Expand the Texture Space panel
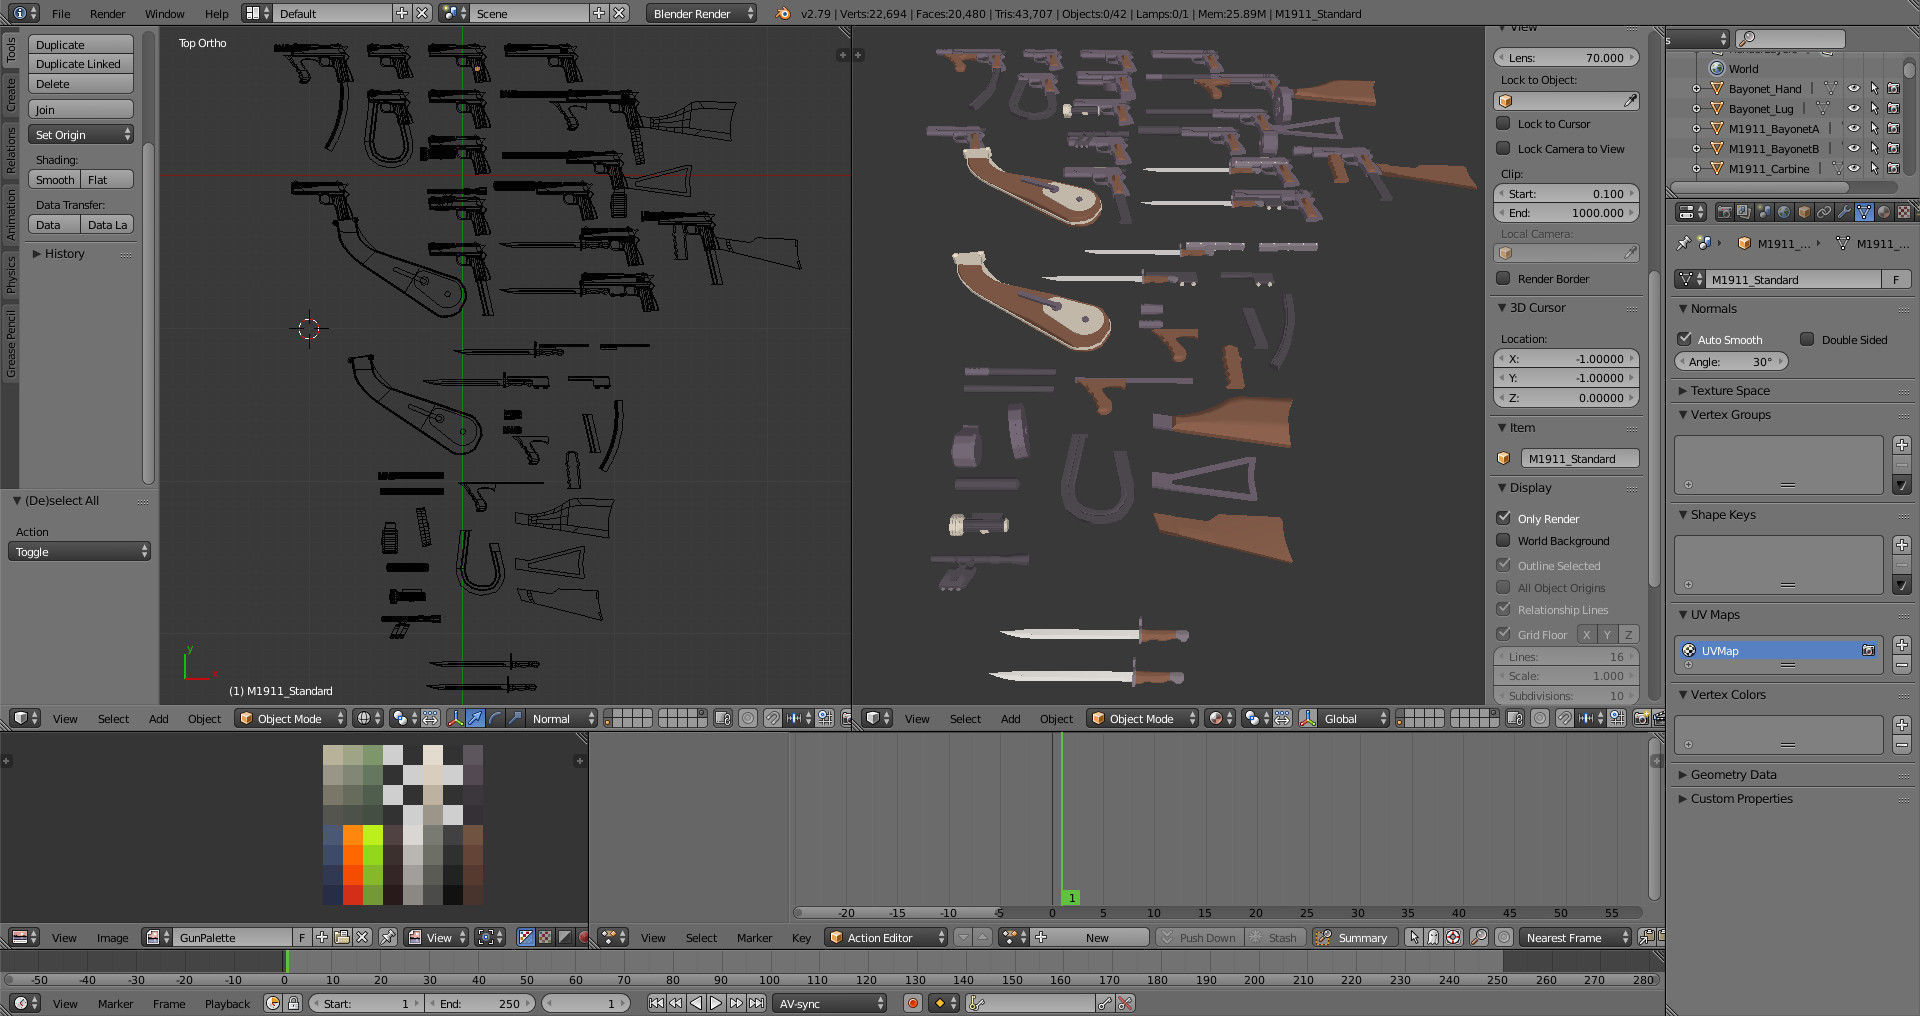Image resolution: width=1920 pixels, height=1016 pixels. 1729,390
